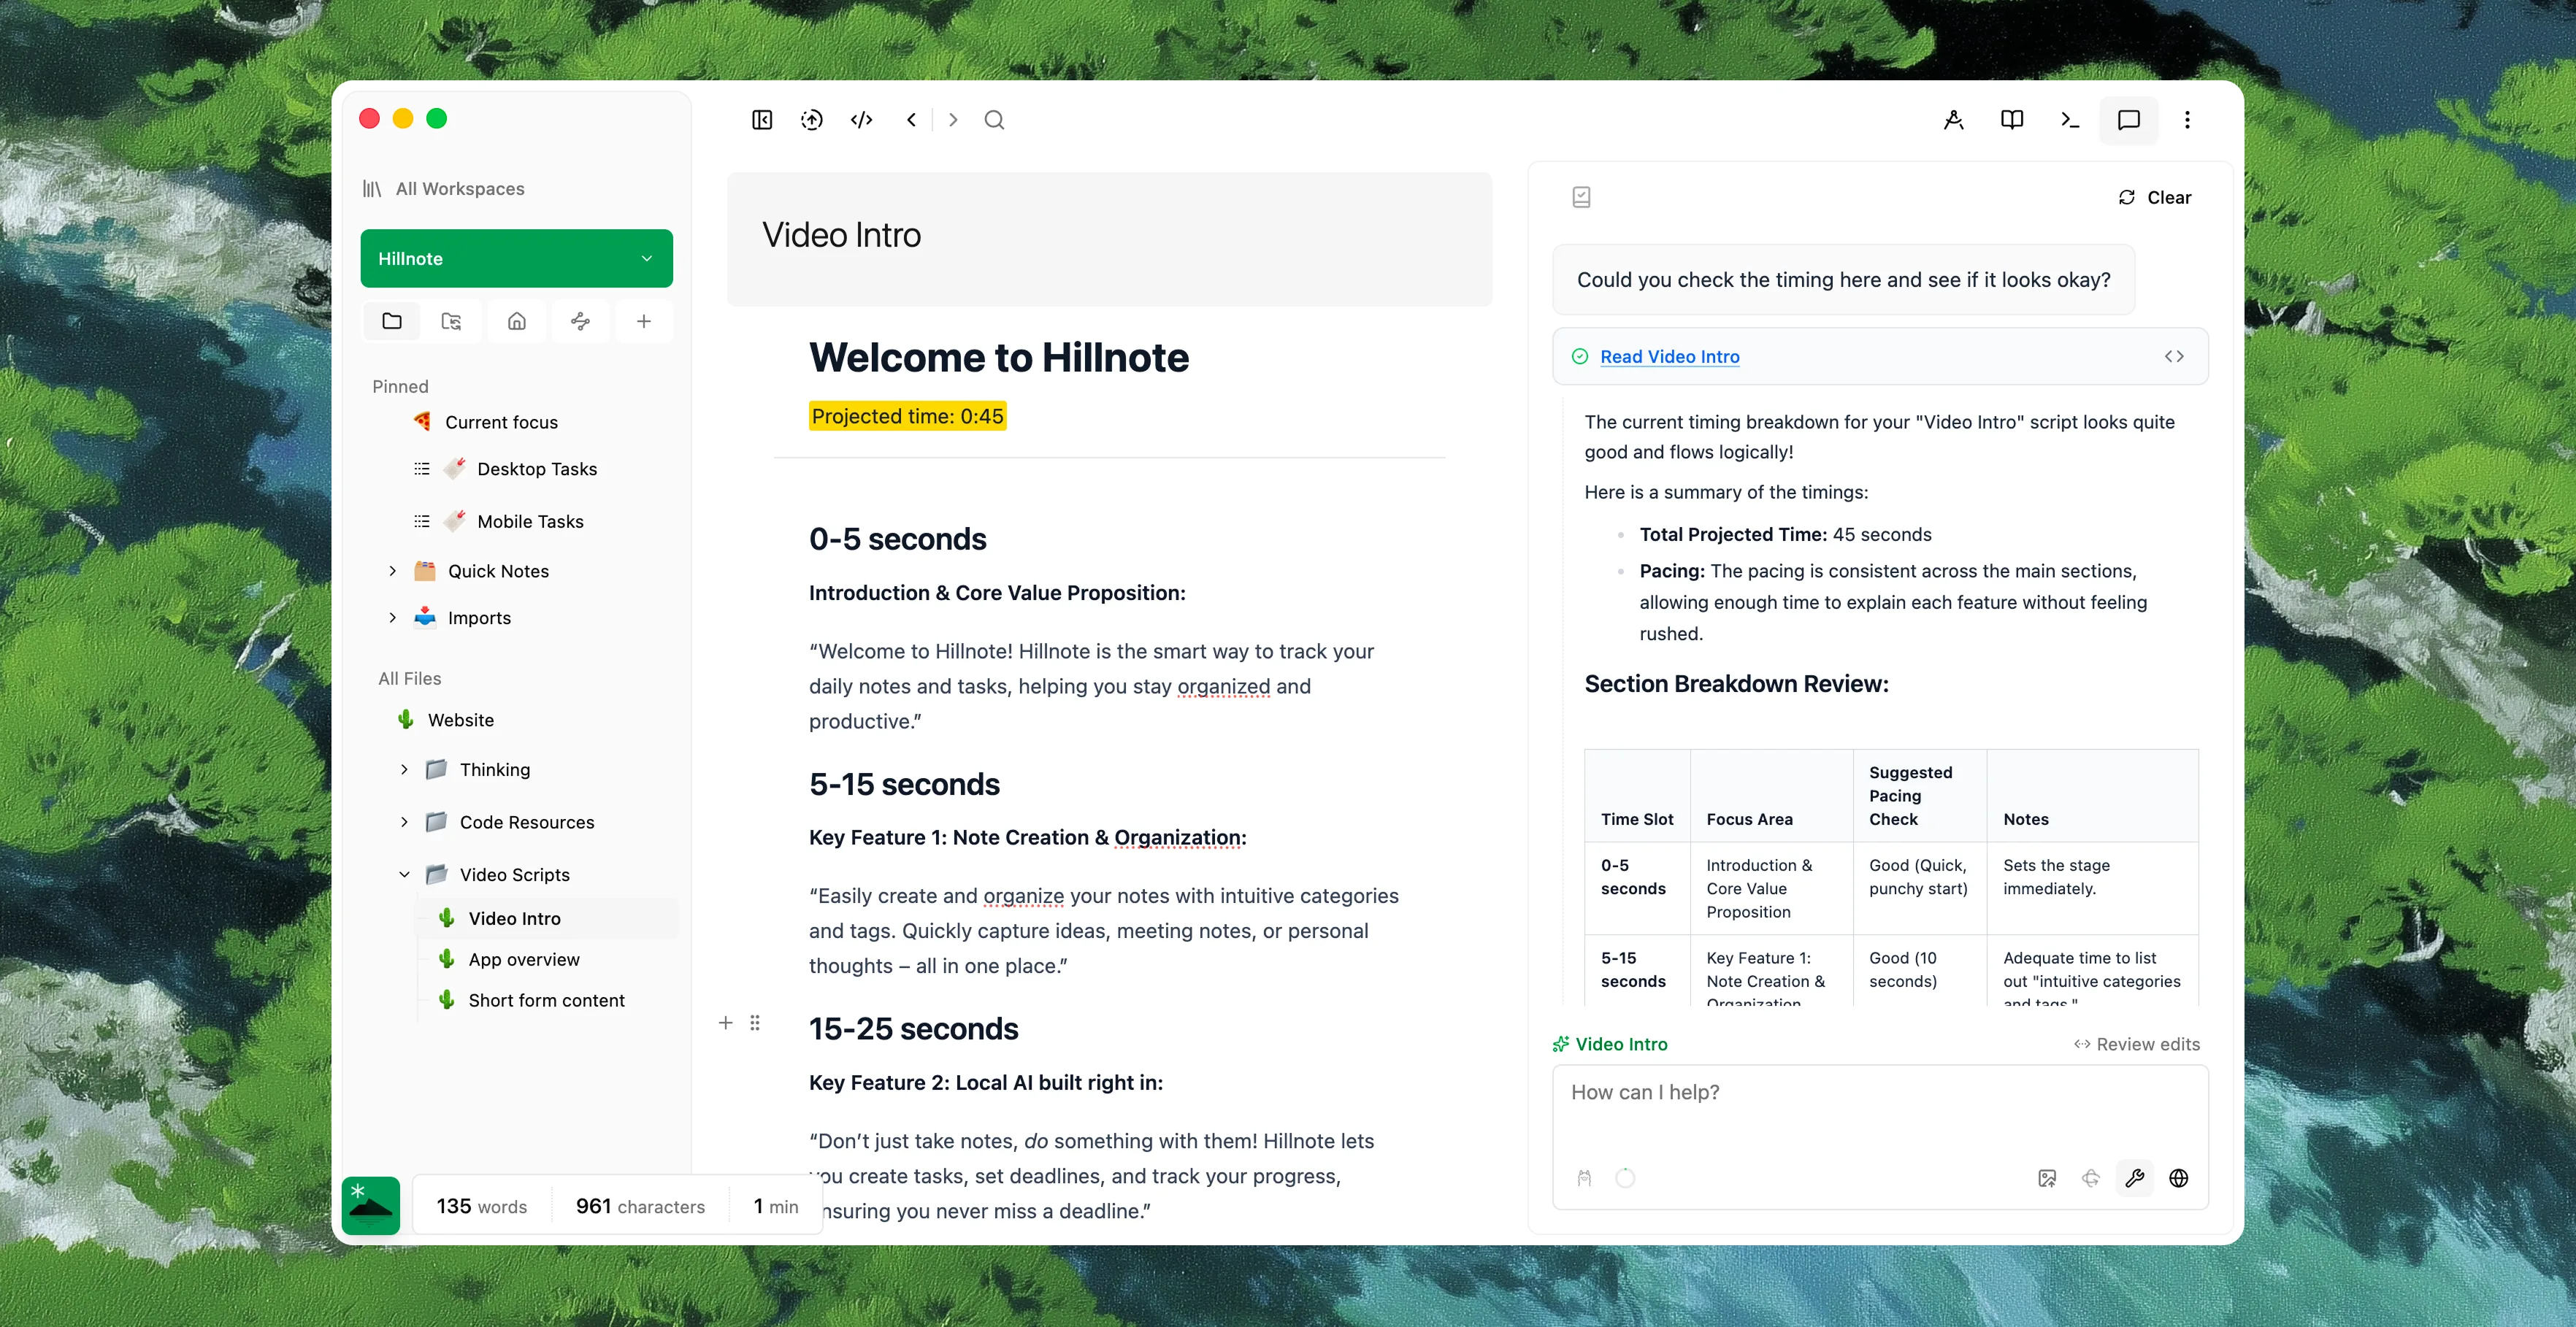Open the Read Video Intro link
2576x1327 pixels.
tap(1669, 356)
